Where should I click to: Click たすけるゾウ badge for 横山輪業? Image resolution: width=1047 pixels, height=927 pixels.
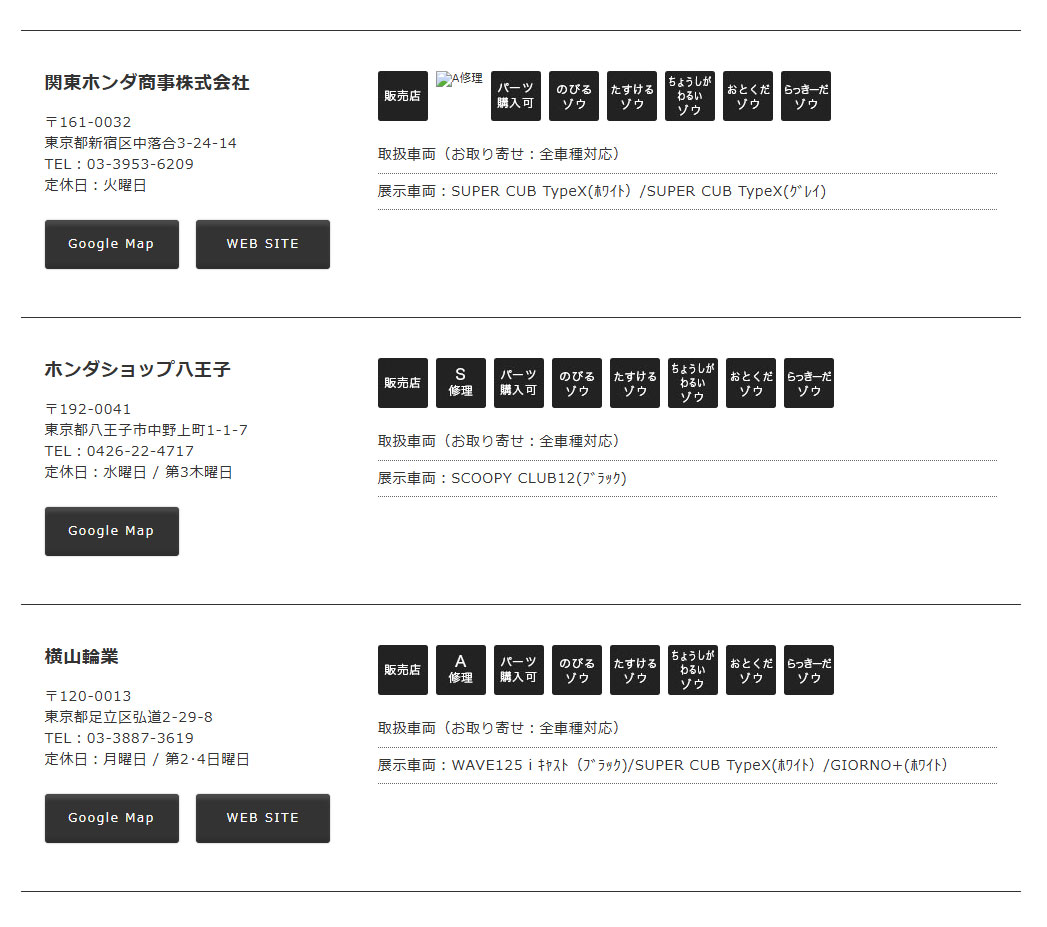click(x=635, y=670)
